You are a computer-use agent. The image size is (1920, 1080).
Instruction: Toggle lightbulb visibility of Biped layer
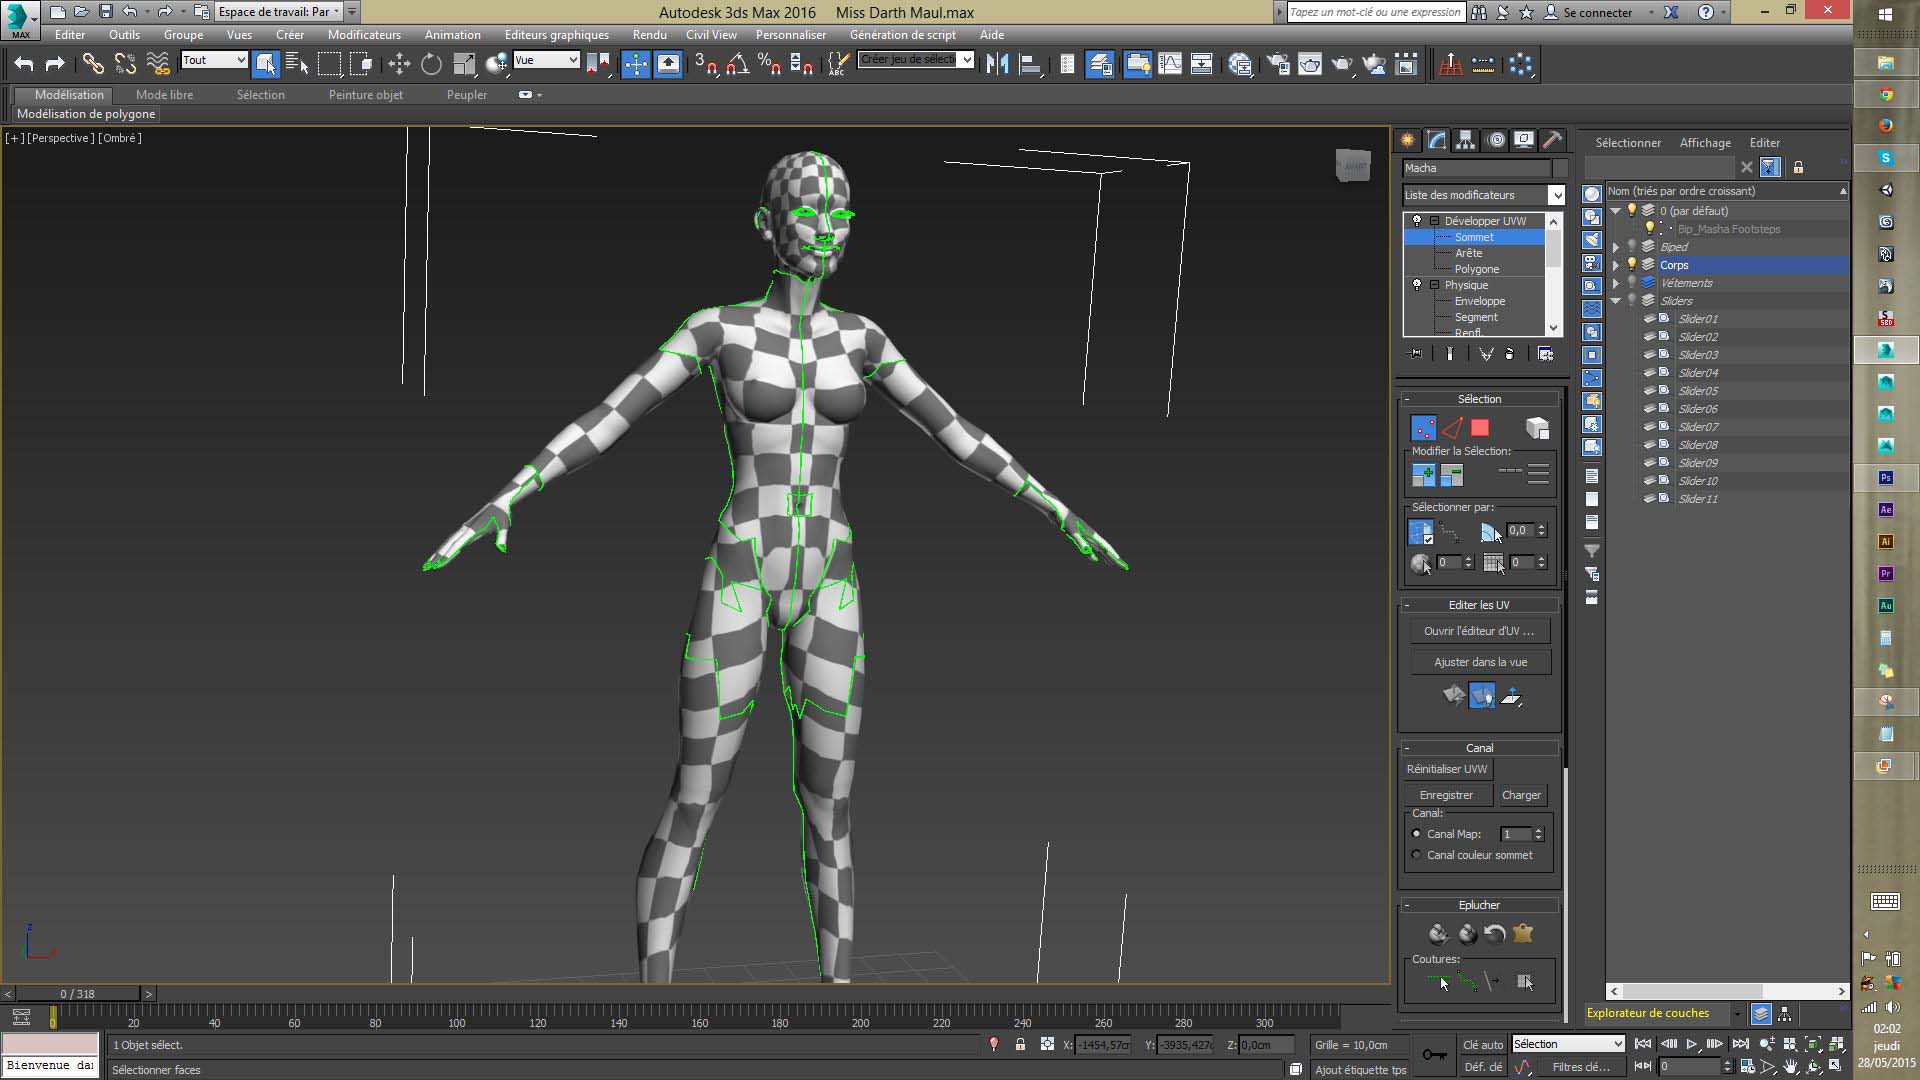click(1632, 247)
